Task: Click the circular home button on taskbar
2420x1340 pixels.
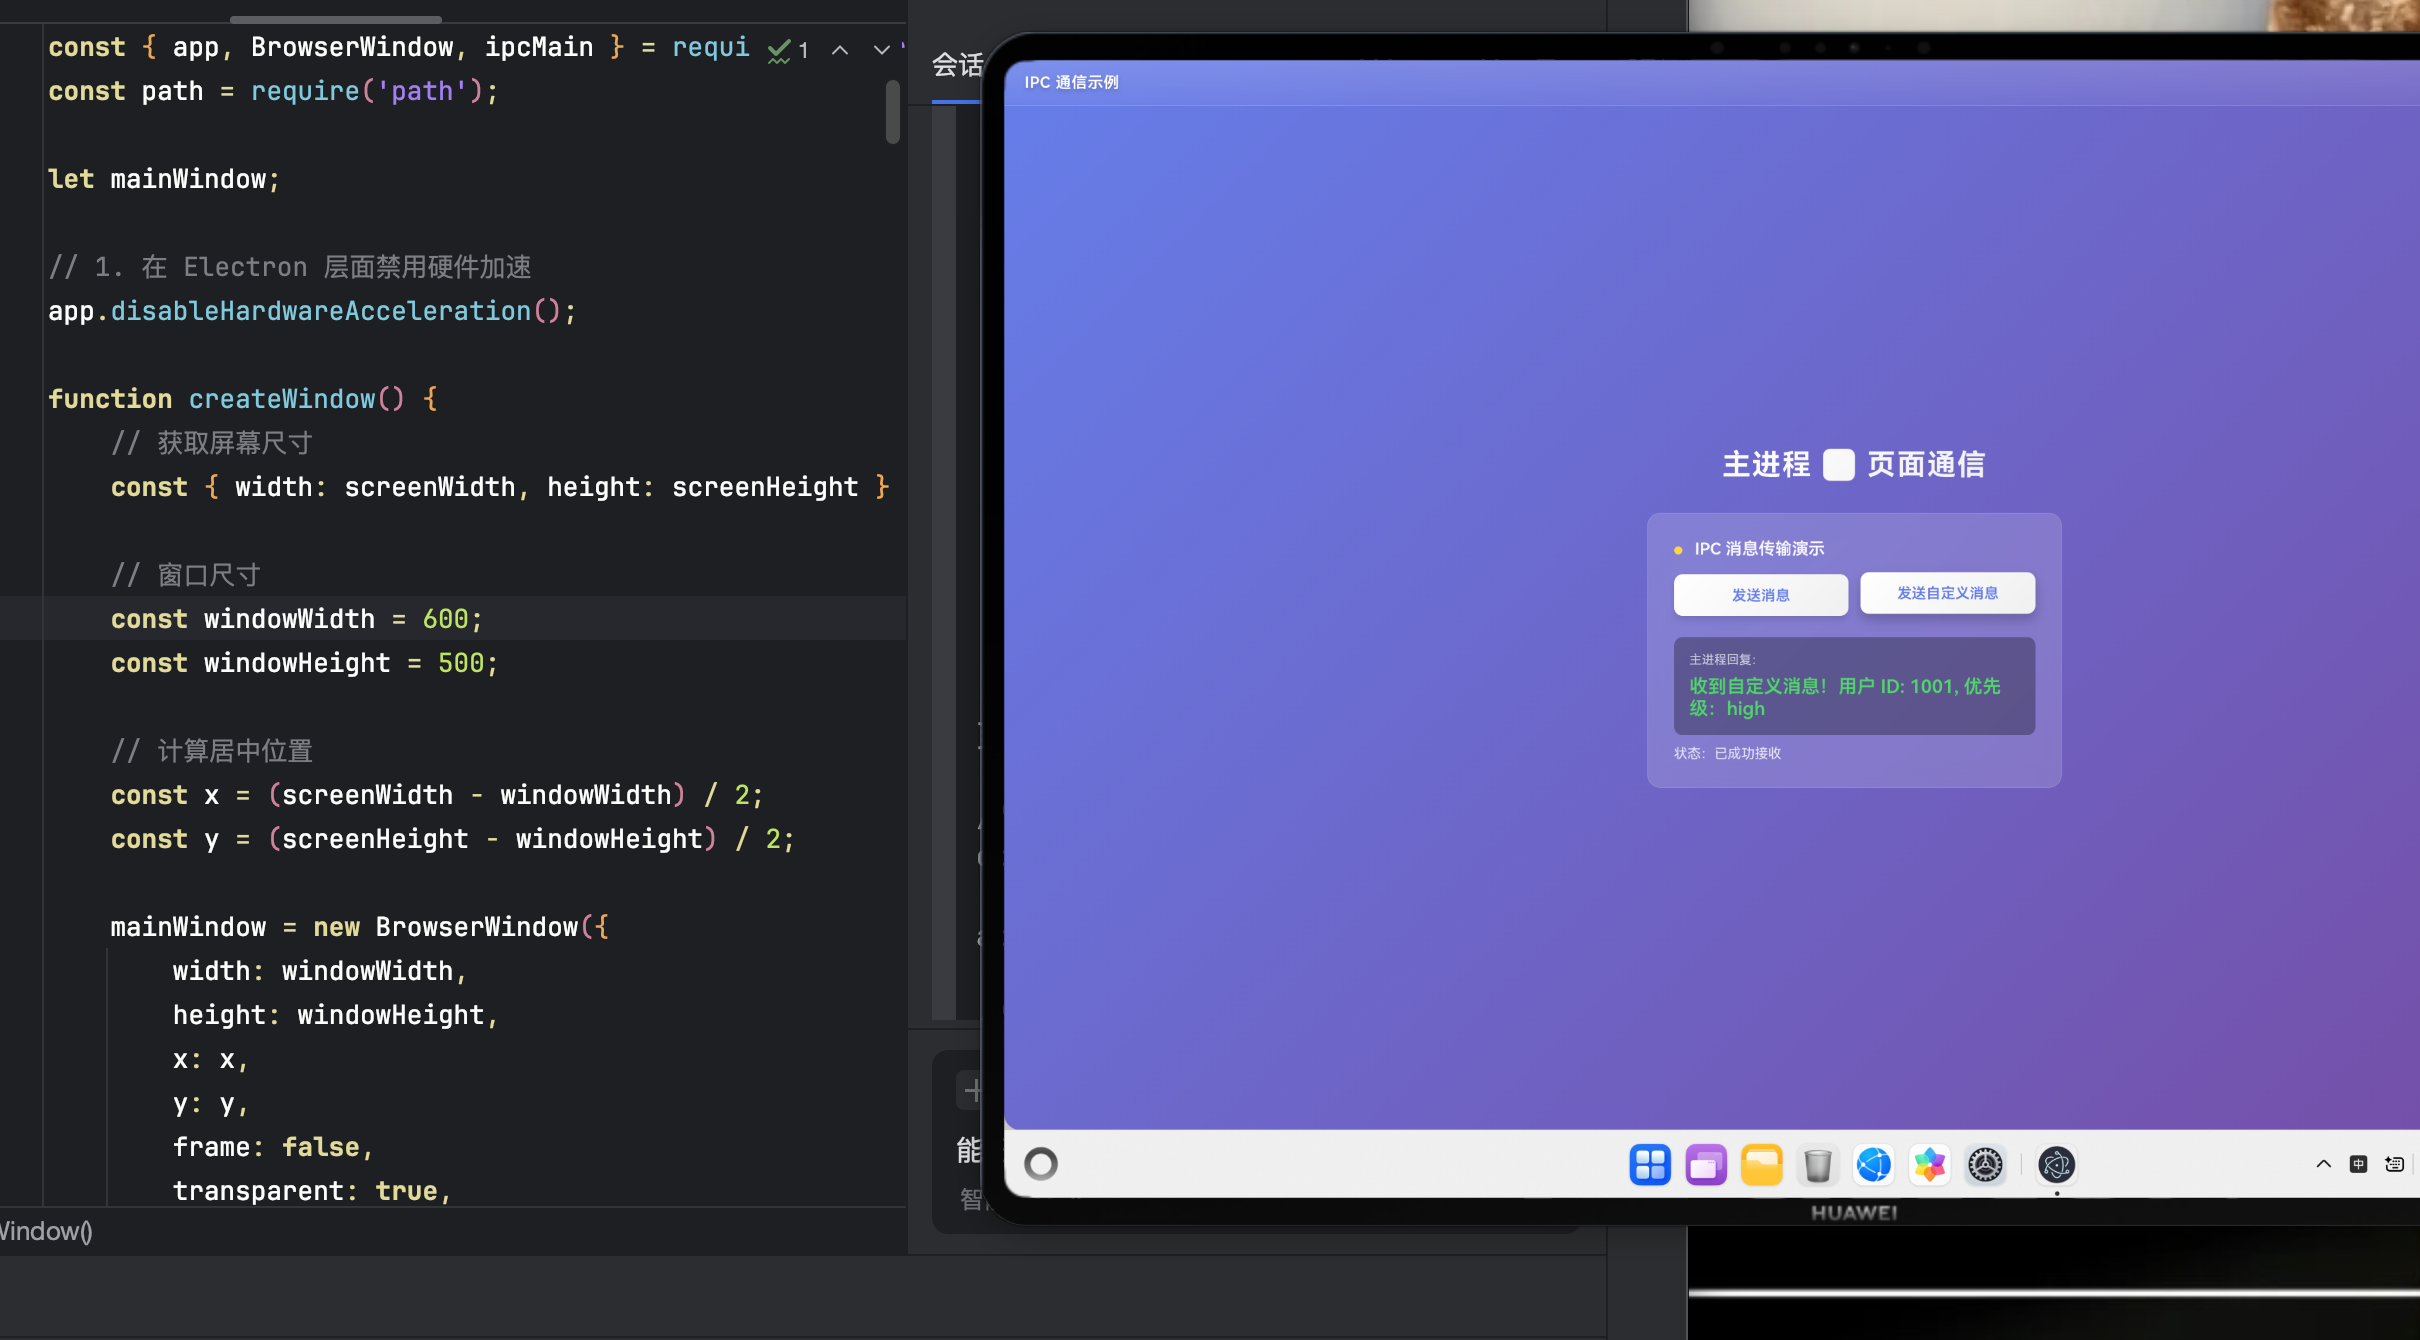Action: [1041, 1164]
